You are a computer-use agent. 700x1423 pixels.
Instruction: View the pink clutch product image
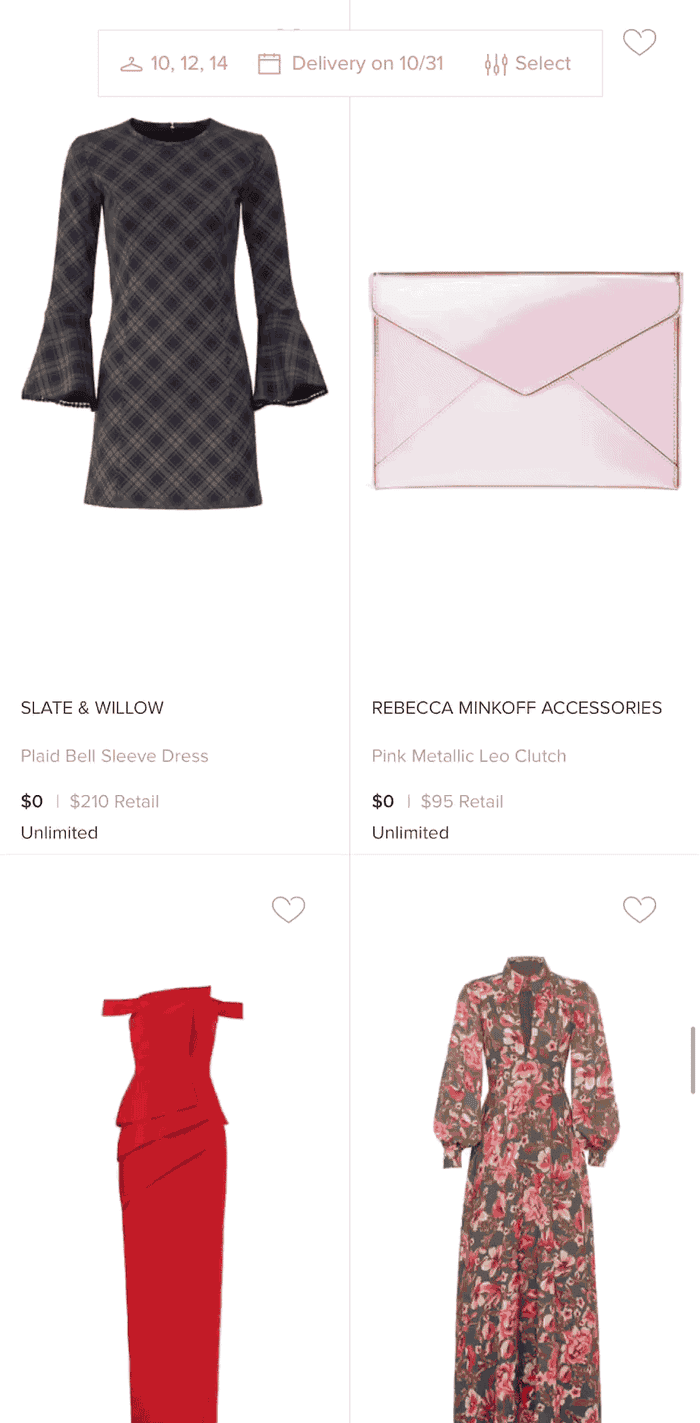click(x=526, y=381)
